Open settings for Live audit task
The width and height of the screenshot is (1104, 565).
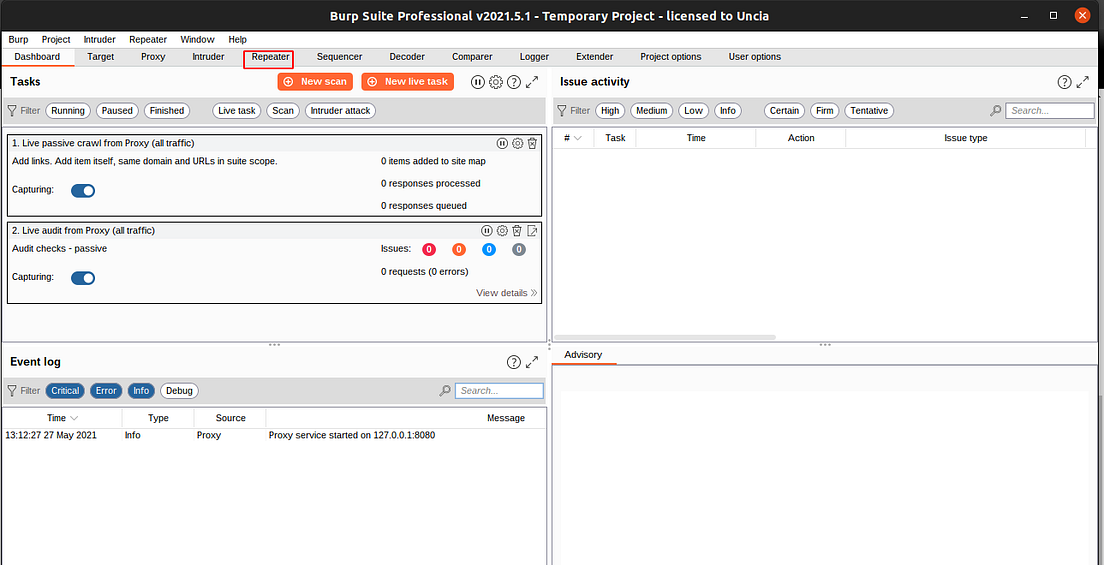(502, 230)
